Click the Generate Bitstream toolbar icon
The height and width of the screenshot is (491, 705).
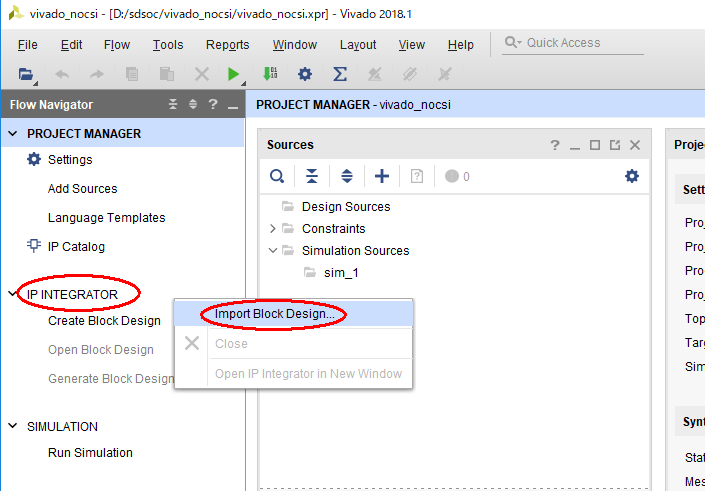270,74
